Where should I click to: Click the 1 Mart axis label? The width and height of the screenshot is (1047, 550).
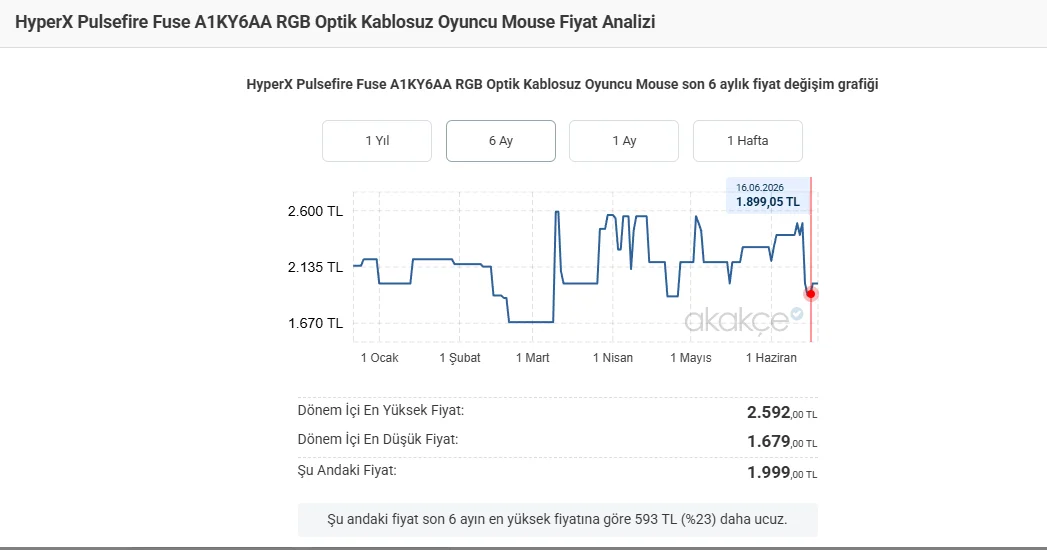click(x=532, y=358)
